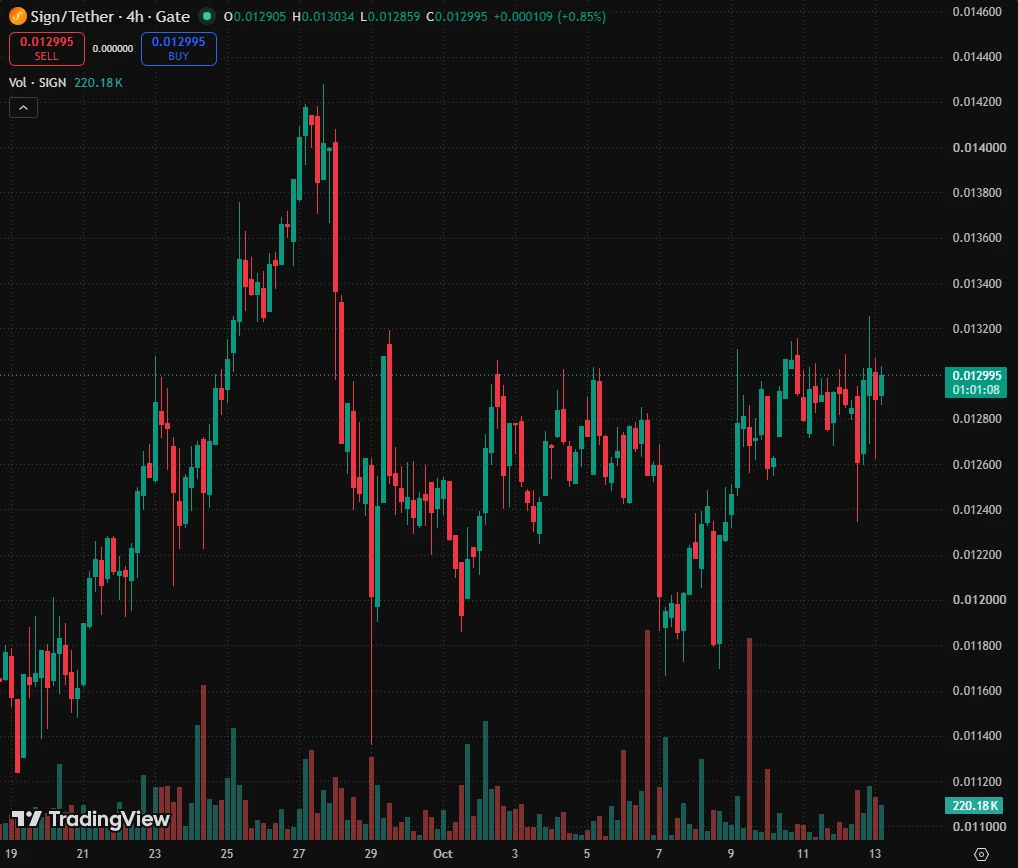
Task: Click the 0.000000 spread value
Action: [x=113, y=49]
